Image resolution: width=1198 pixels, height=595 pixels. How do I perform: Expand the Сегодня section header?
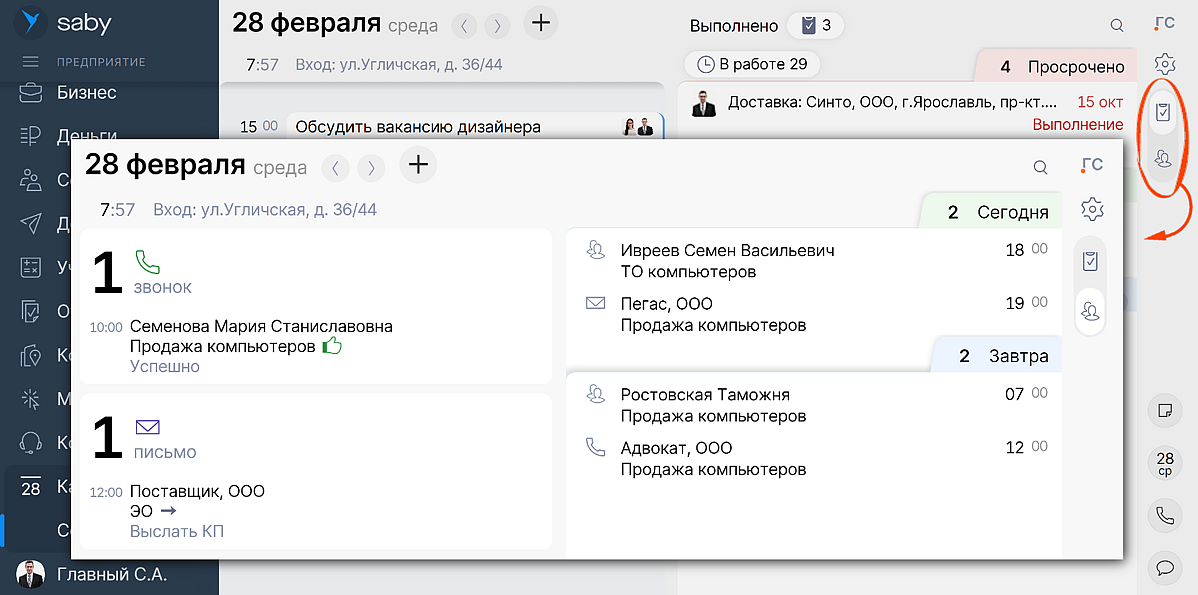click(x=997, y=212)
